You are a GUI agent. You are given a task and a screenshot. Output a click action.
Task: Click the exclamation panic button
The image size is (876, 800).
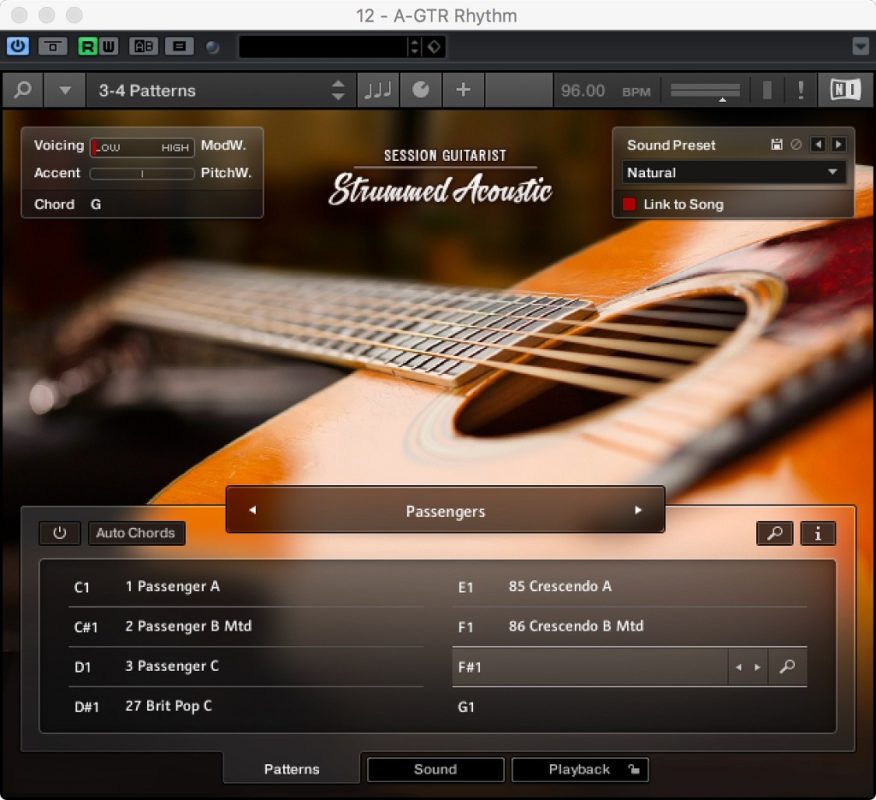801,90
